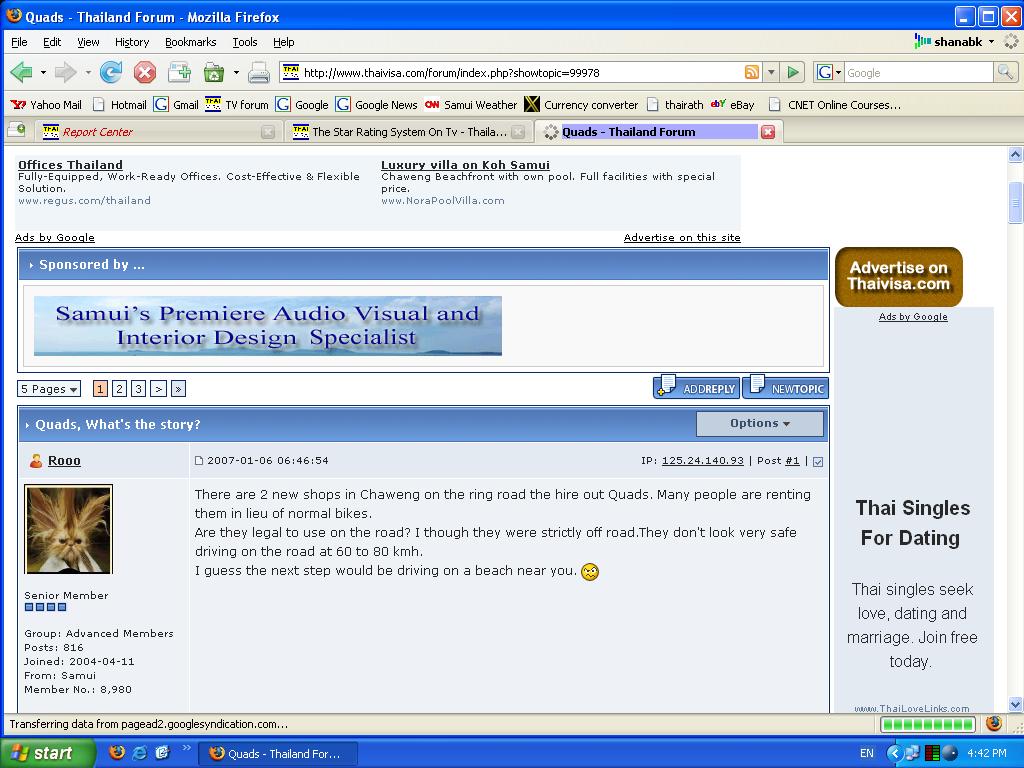Click the Samui's Premiere Audio Visual banner

pos(268,326)
